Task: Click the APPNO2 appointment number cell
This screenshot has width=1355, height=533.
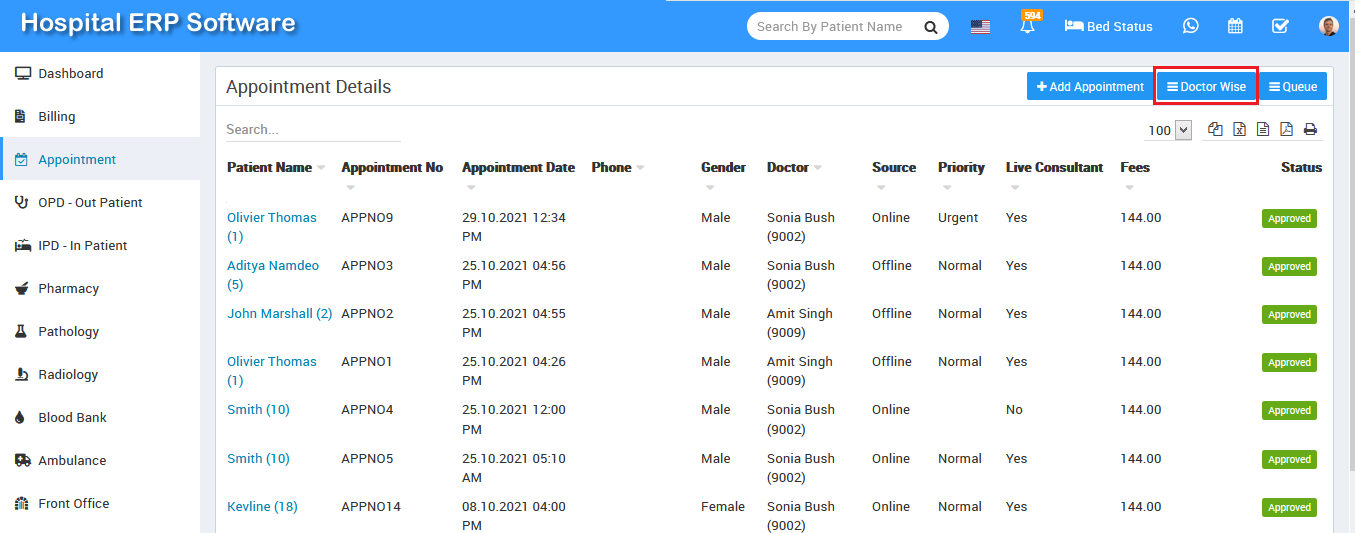Action: pos(367,313)
